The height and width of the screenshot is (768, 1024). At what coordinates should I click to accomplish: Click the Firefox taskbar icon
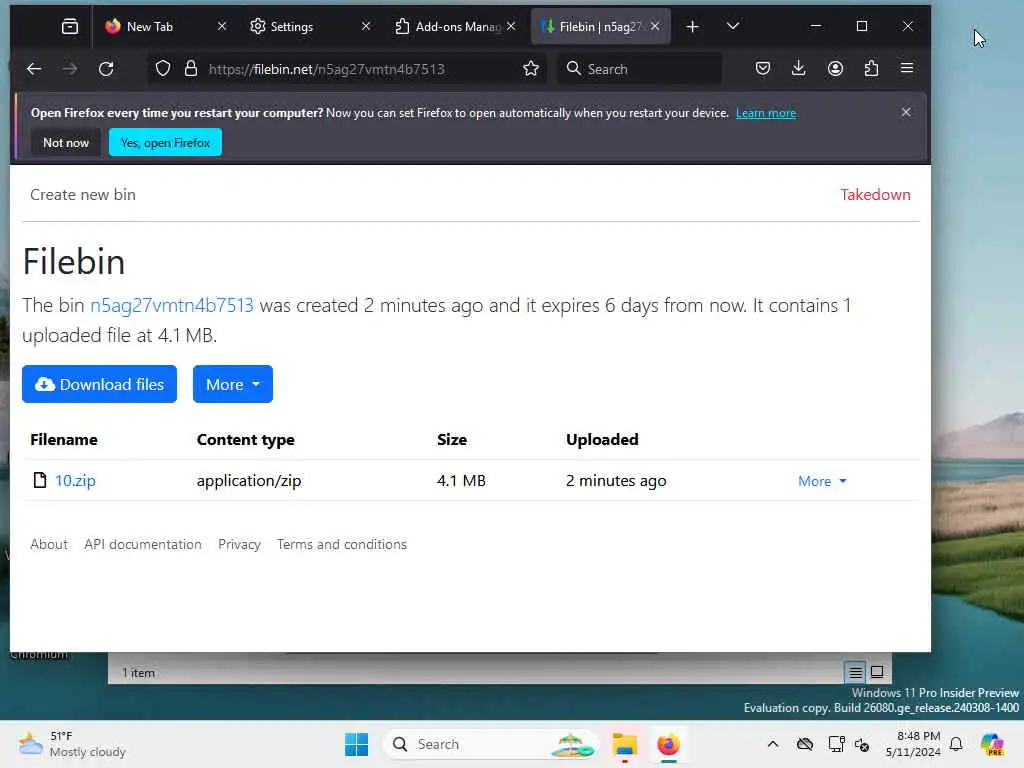tap(668, 744)
